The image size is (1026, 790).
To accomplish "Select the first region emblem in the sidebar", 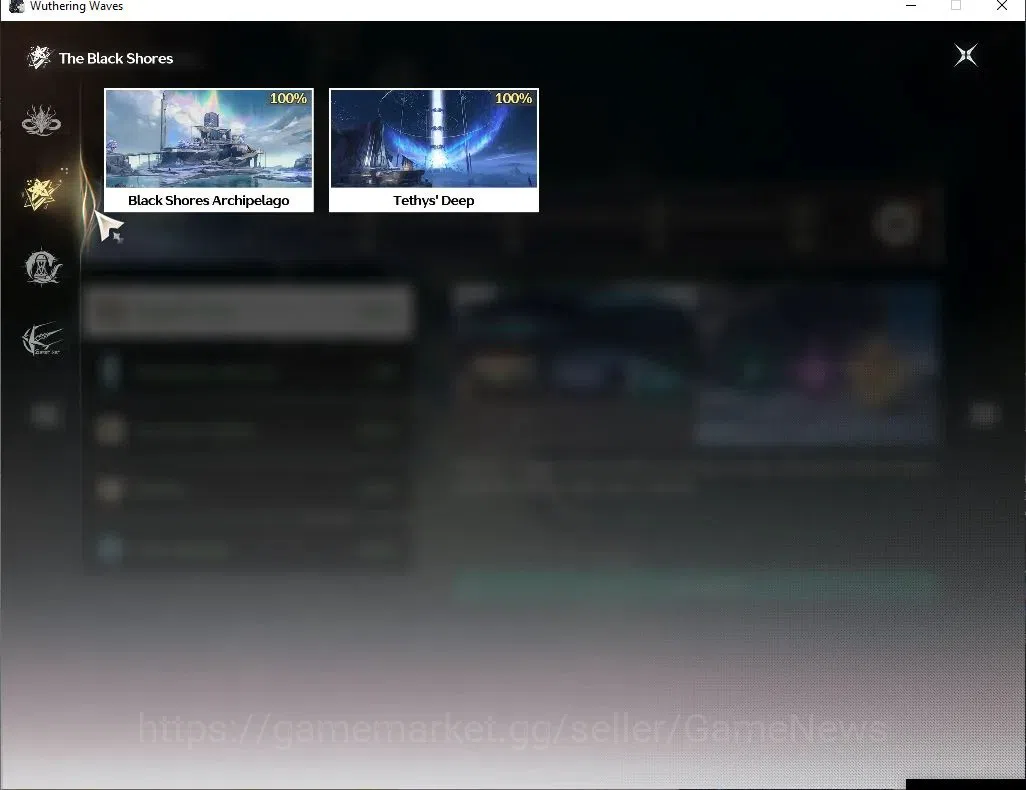I will pos(41,121).
